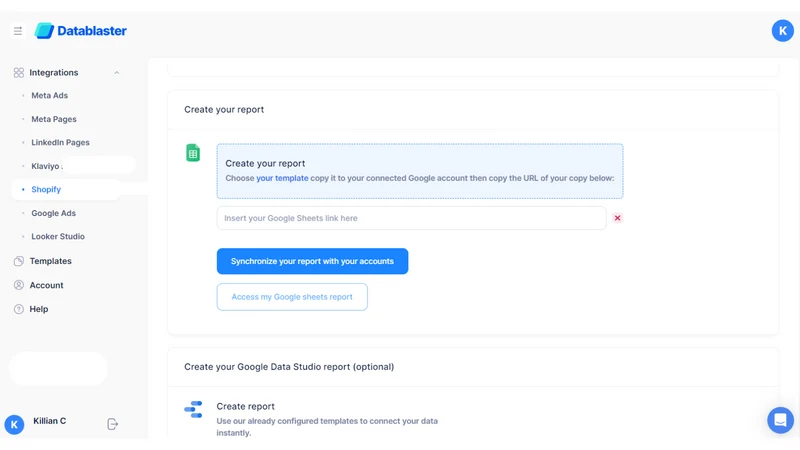
Task: Click the Data Studio report icon
Action: [x=193, y=409]
